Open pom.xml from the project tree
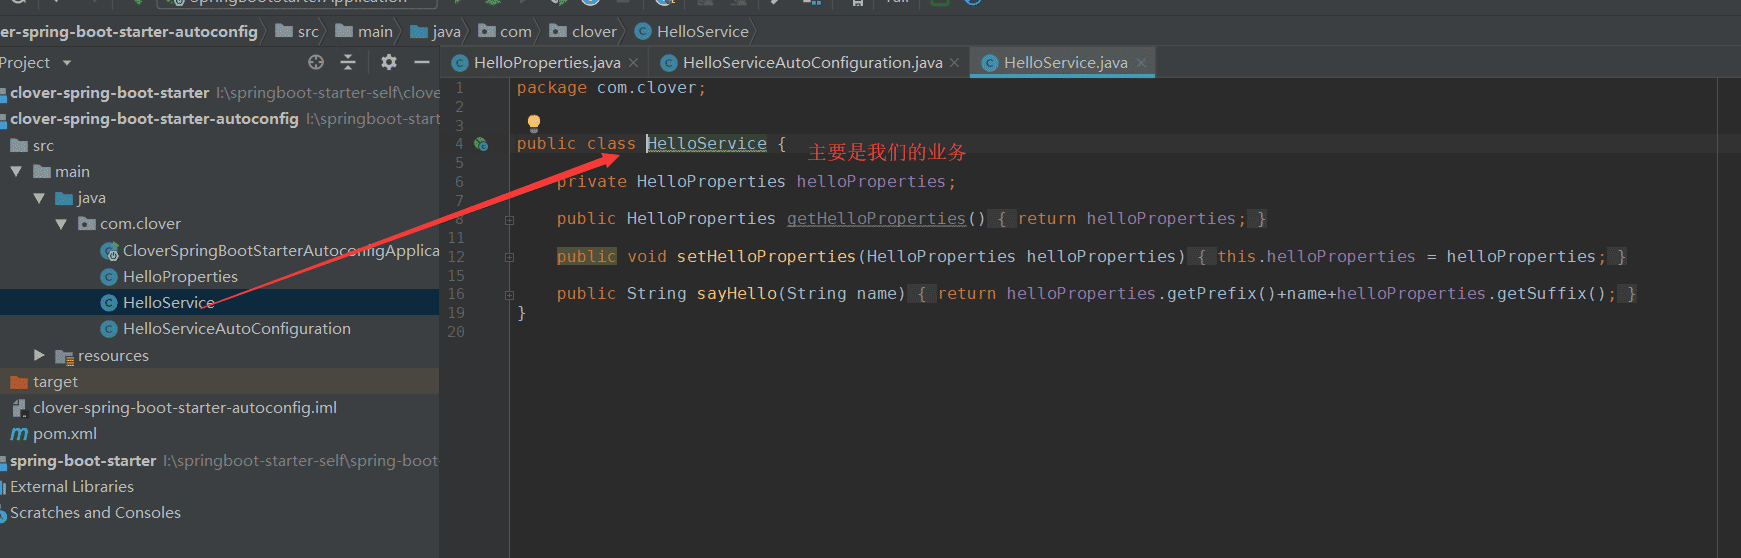 [x=64, y=434]
